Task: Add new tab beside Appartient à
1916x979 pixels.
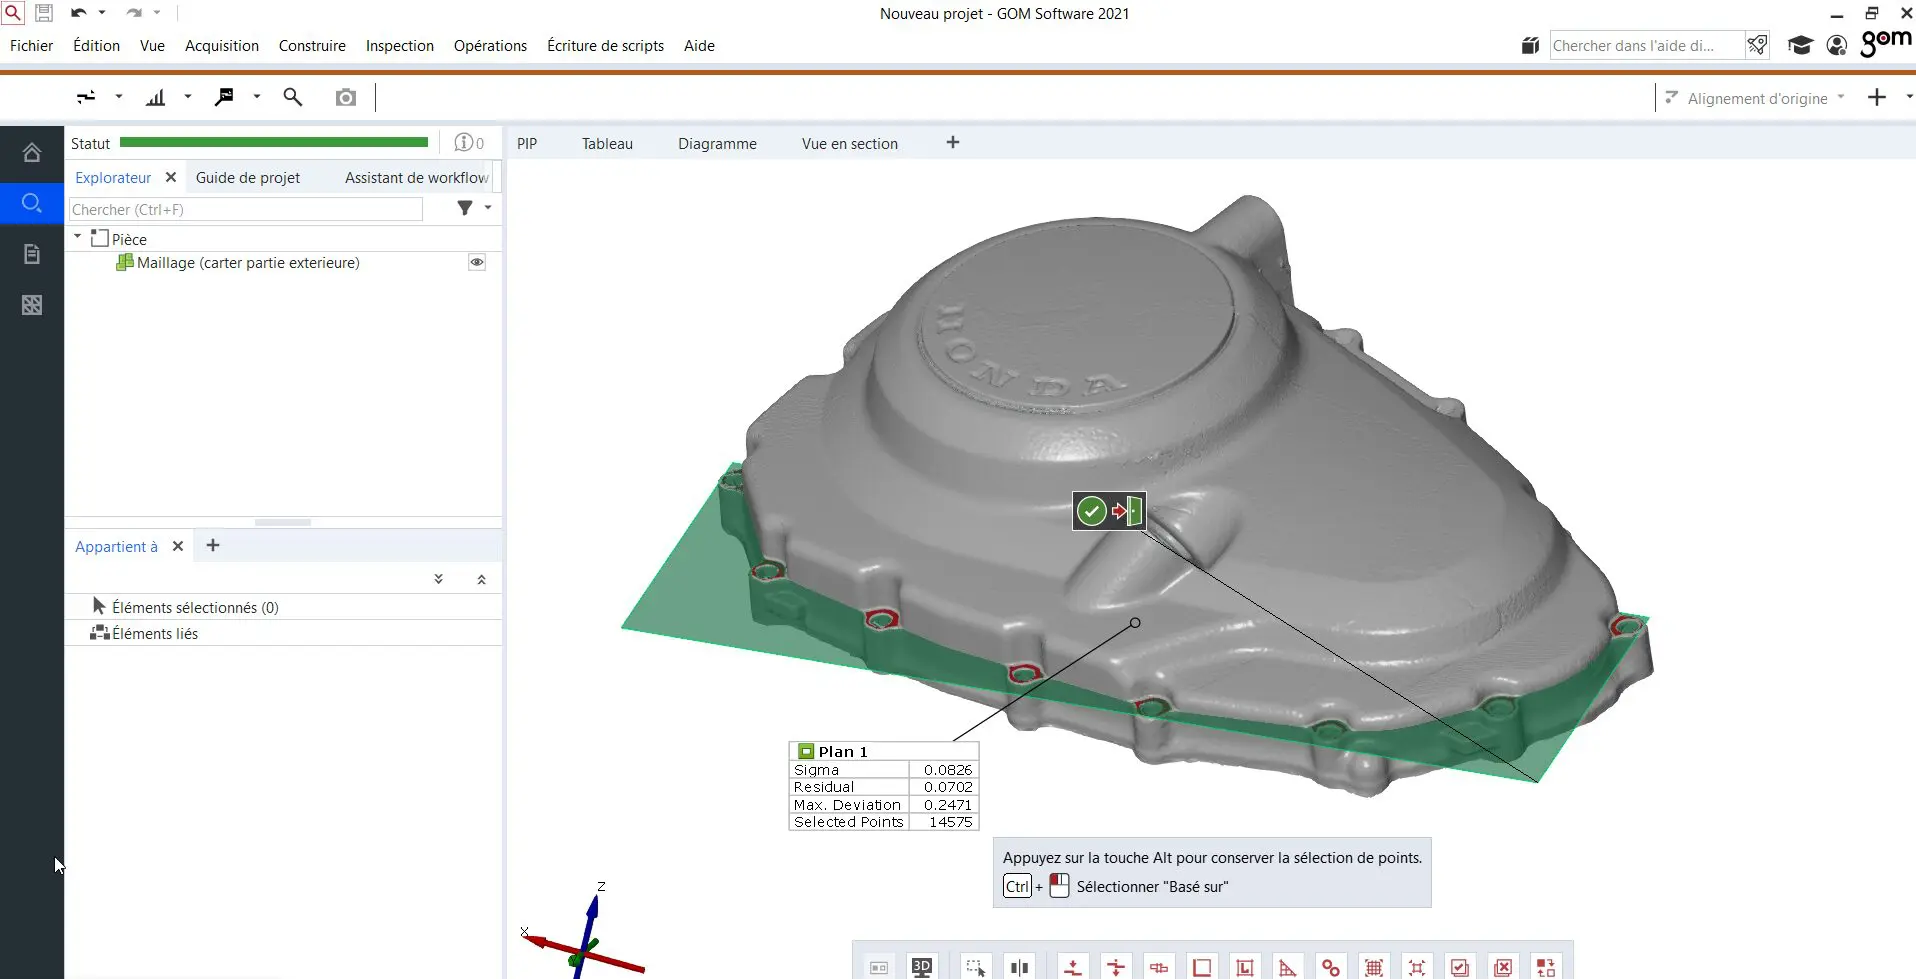Action: pos(213,546)
